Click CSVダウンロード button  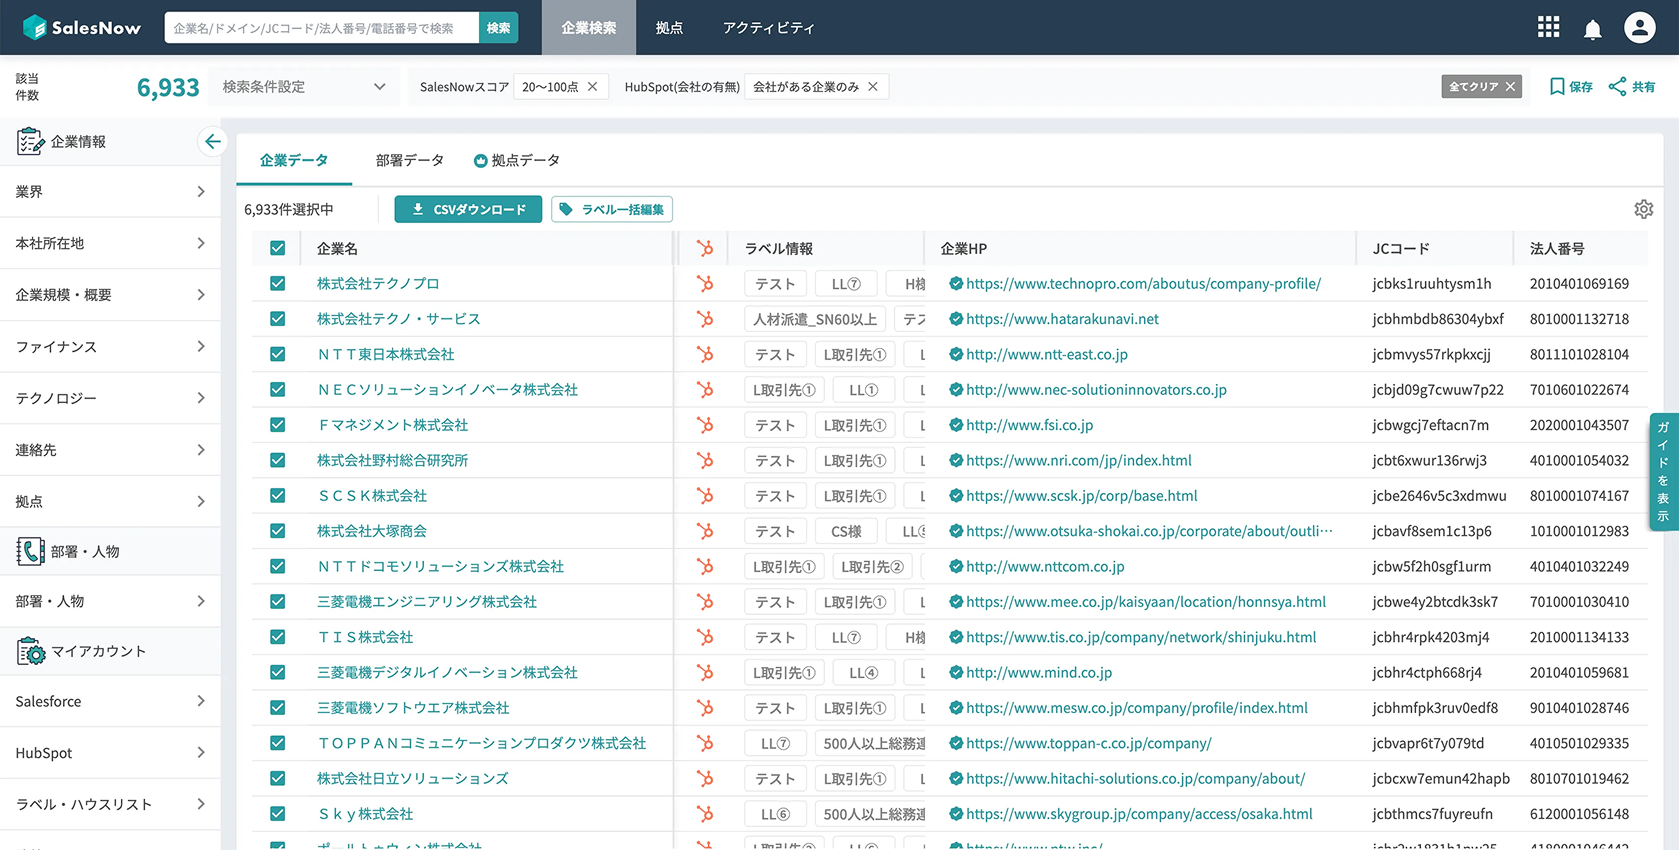click(468, 209)
